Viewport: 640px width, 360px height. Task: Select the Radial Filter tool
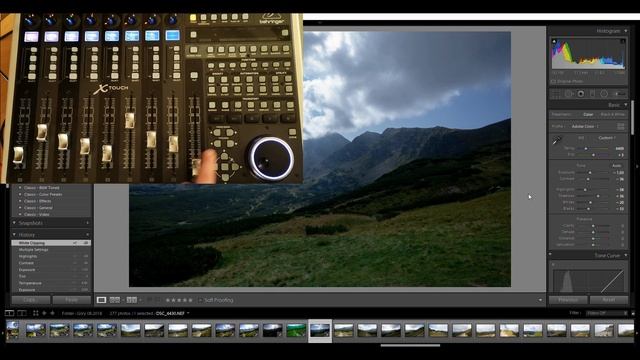604,94
